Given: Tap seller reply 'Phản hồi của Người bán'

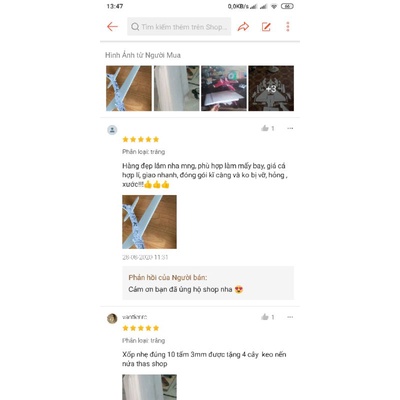Looking at the screenshot, I should click(x=168, y=277).
